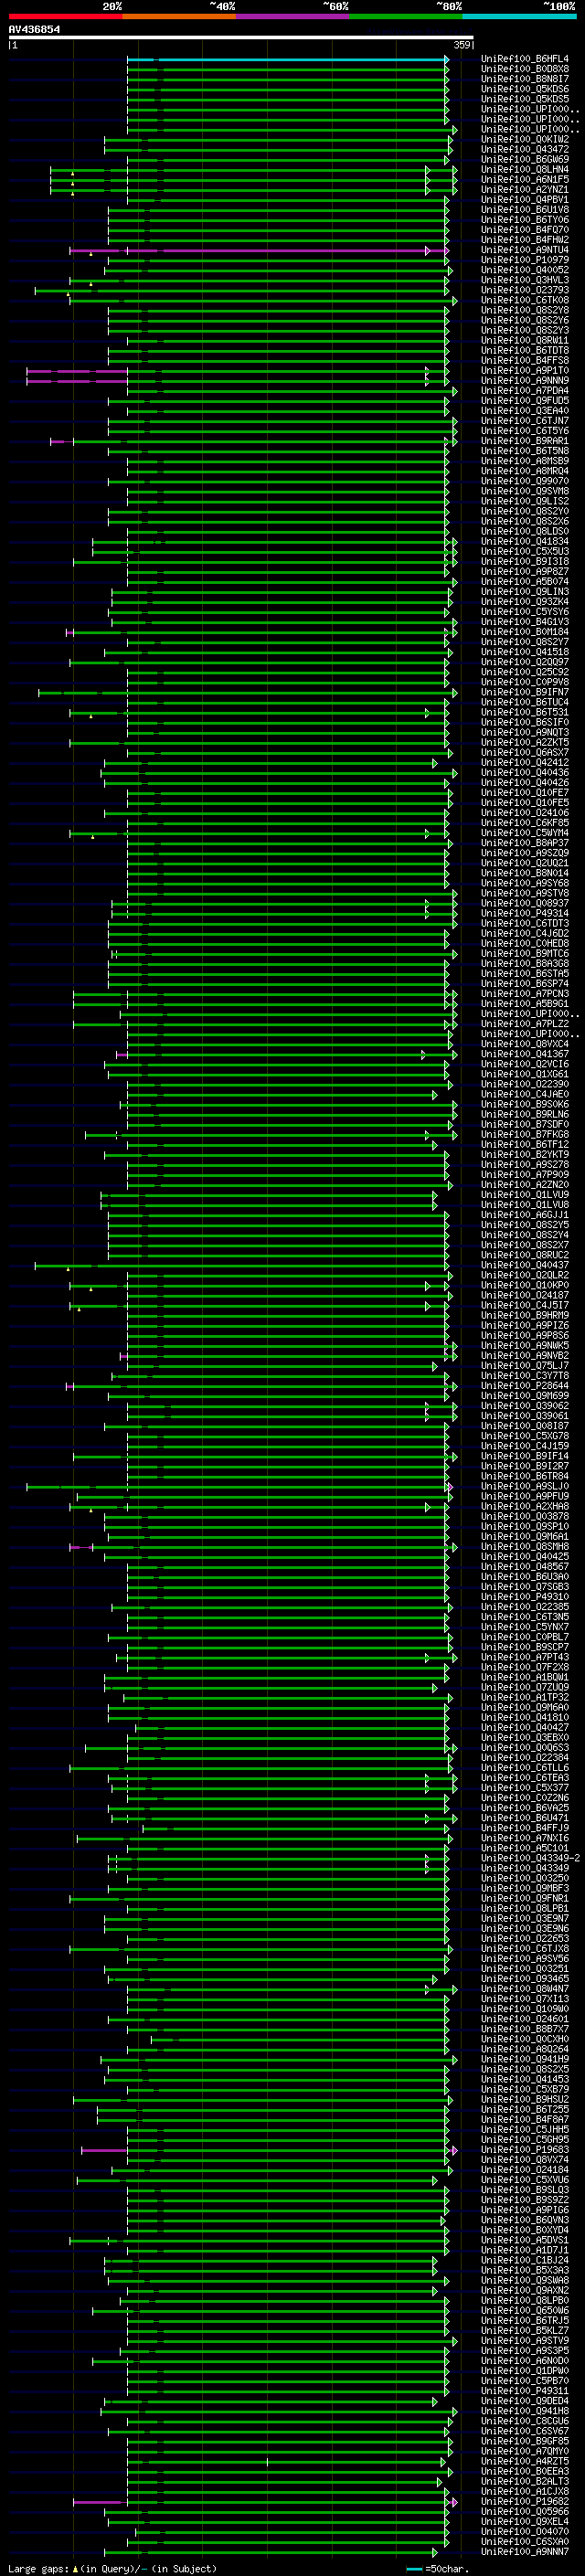The height and width of the screenshot is (2576, 585).
Task: Open the UniRef100_B8N8I7 hit
Action: point(525,79)
